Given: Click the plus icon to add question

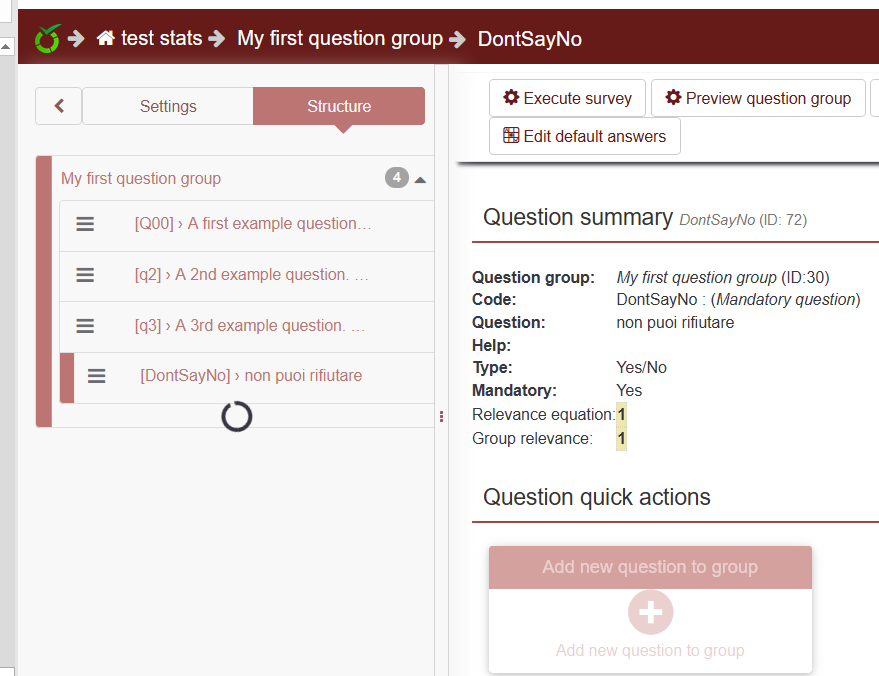Looking at the screenshot, I should tap(650, 612).
